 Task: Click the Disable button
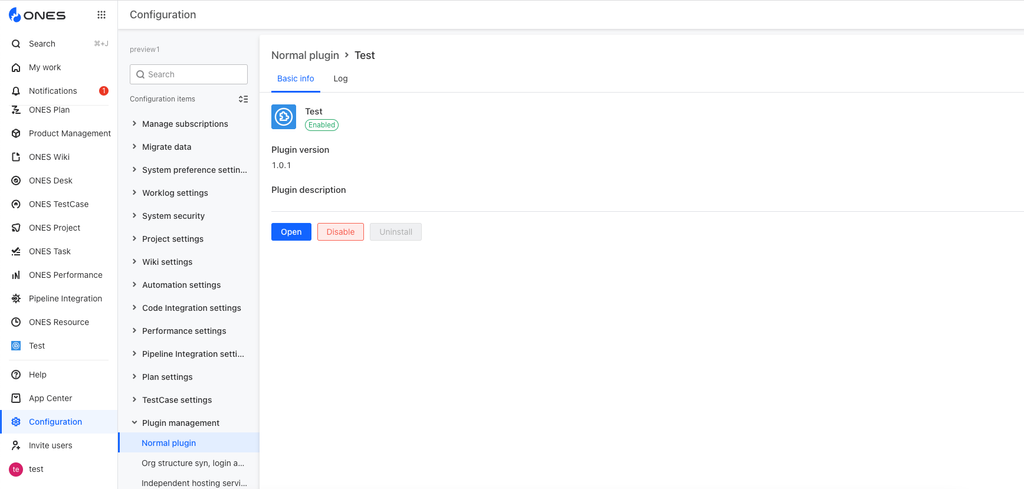340,232
